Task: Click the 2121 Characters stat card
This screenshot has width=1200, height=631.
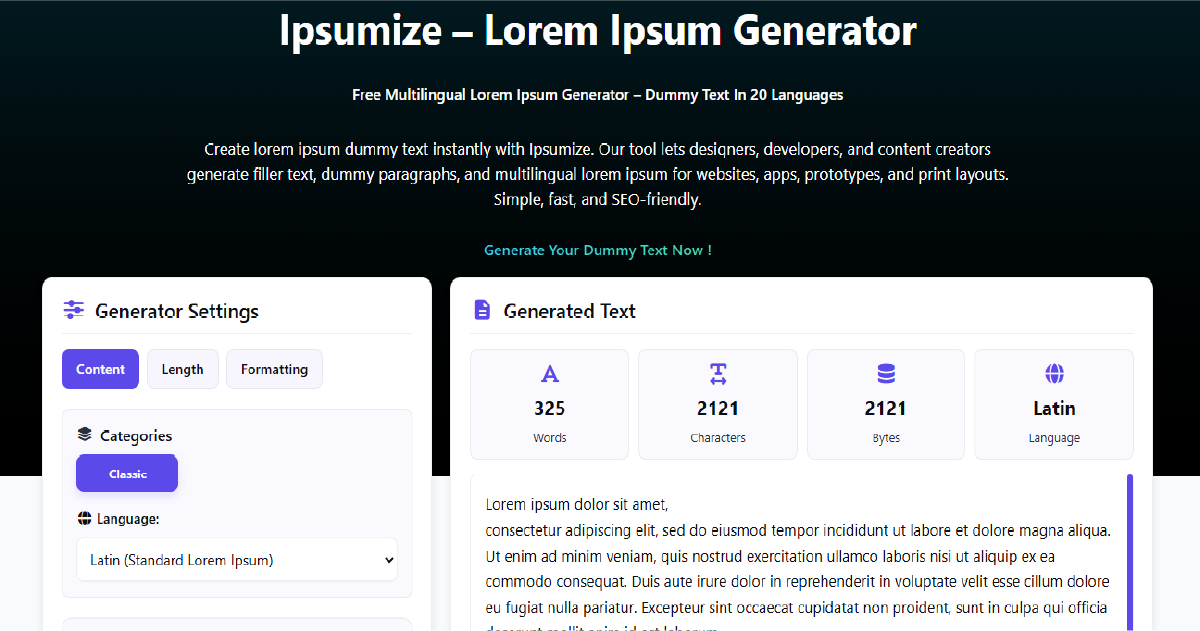Action: point(717,404)
